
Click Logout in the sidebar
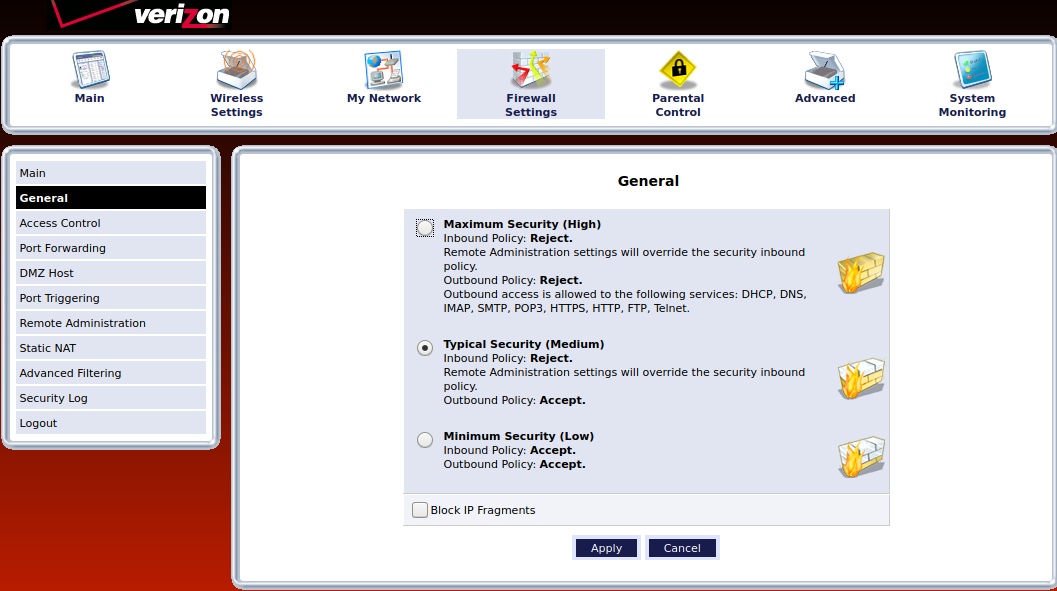[x=110, y=423]
